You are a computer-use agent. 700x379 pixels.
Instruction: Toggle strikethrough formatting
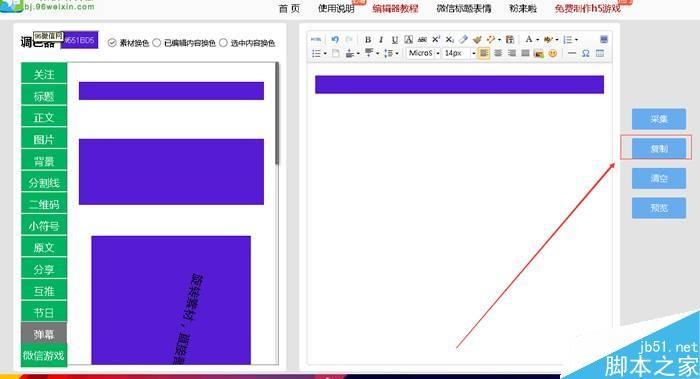point(422,40)
